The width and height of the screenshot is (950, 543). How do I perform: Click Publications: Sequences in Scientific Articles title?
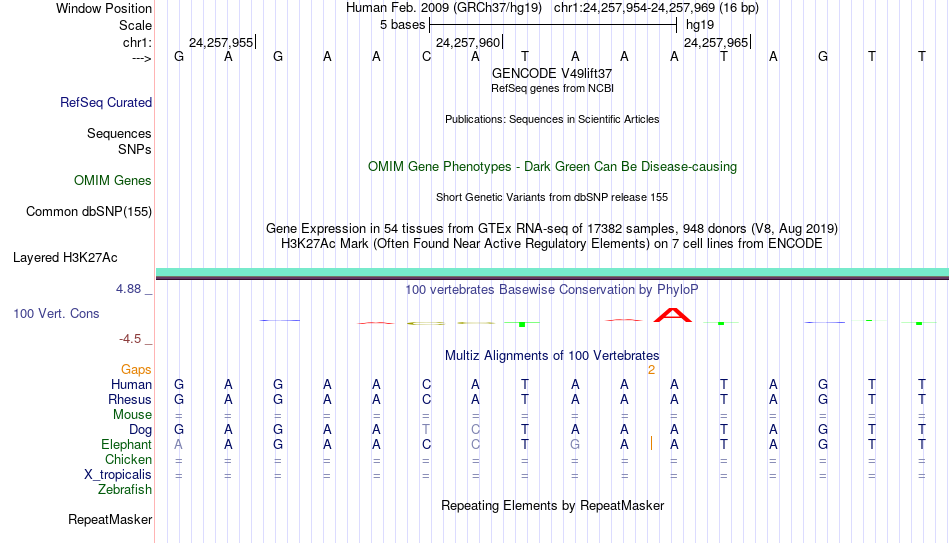[x=552, y=119]
